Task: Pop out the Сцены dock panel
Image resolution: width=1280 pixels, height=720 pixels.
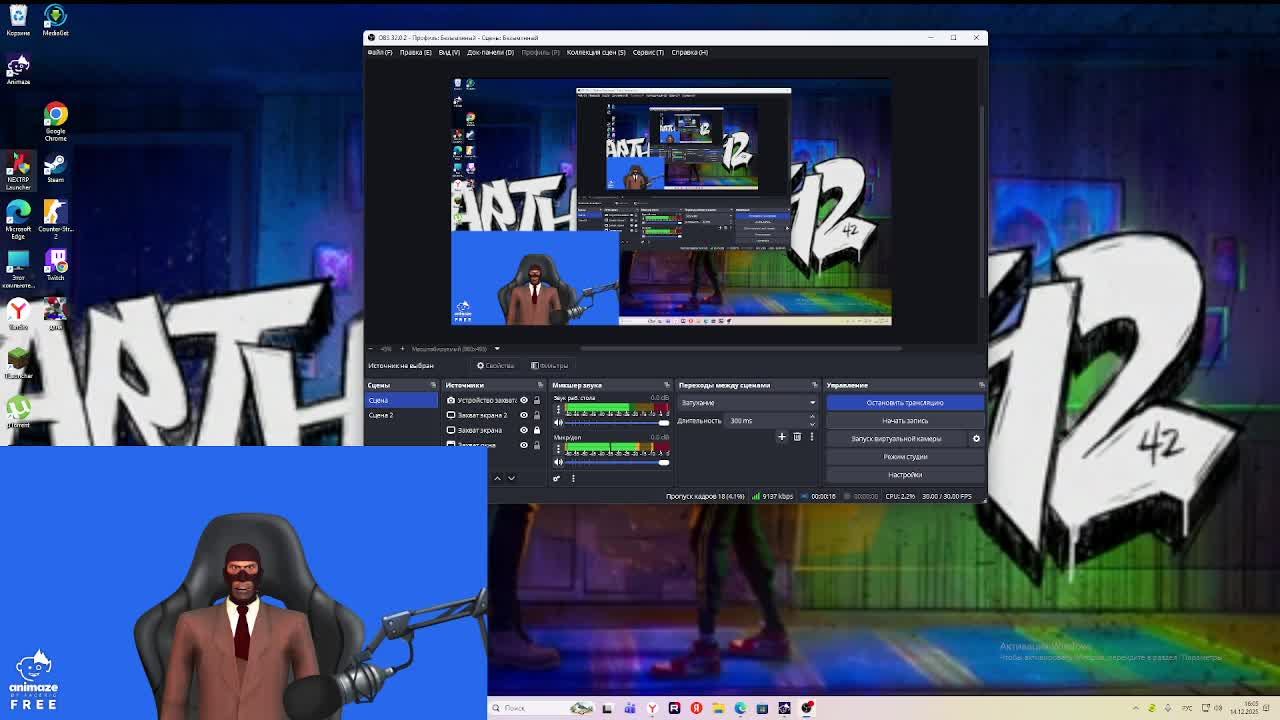Action: [x=433, y=385]
